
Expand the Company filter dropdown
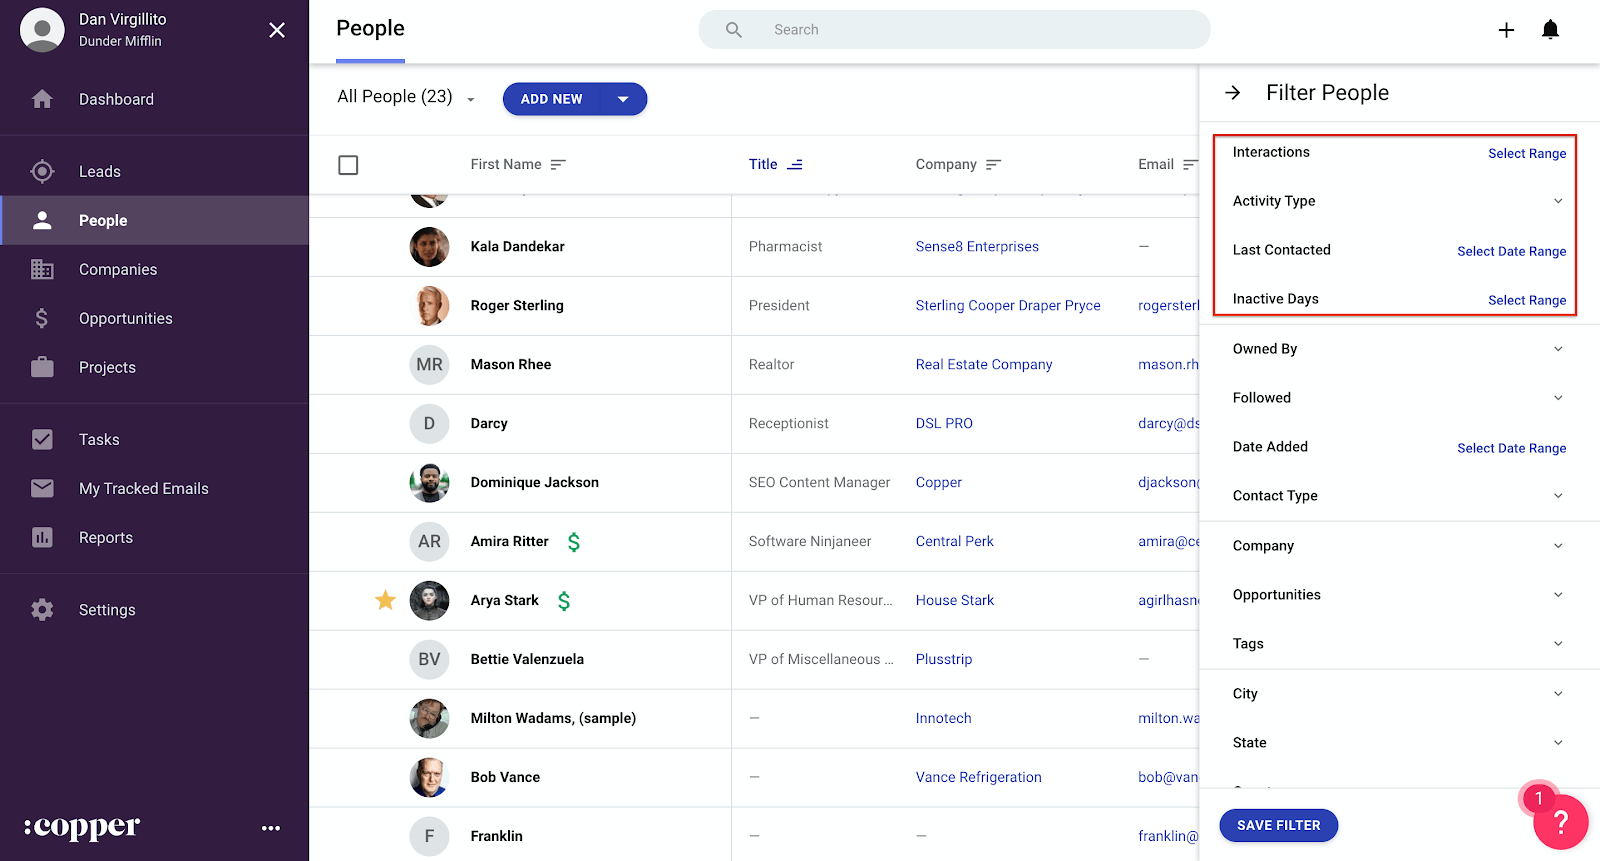click(x=1558, y=546)
